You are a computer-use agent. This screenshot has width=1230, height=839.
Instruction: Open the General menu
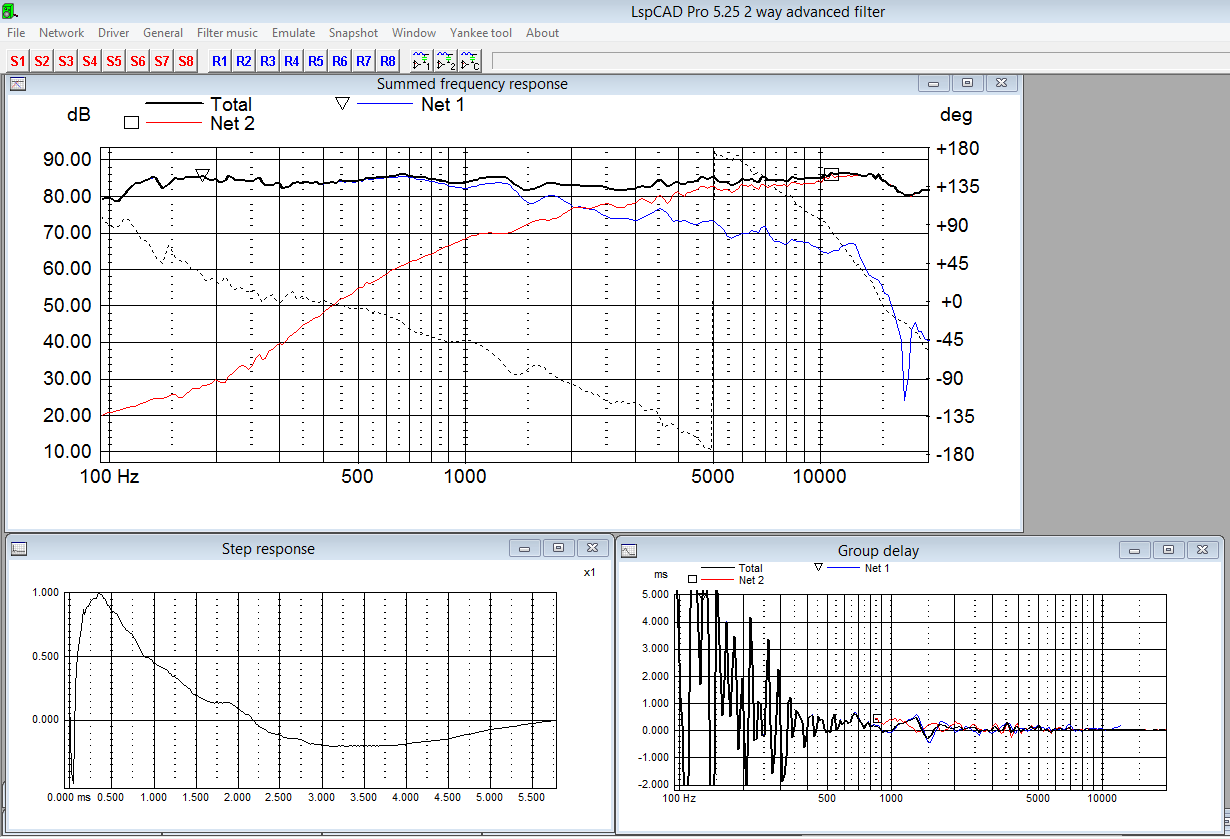[163, 33]
